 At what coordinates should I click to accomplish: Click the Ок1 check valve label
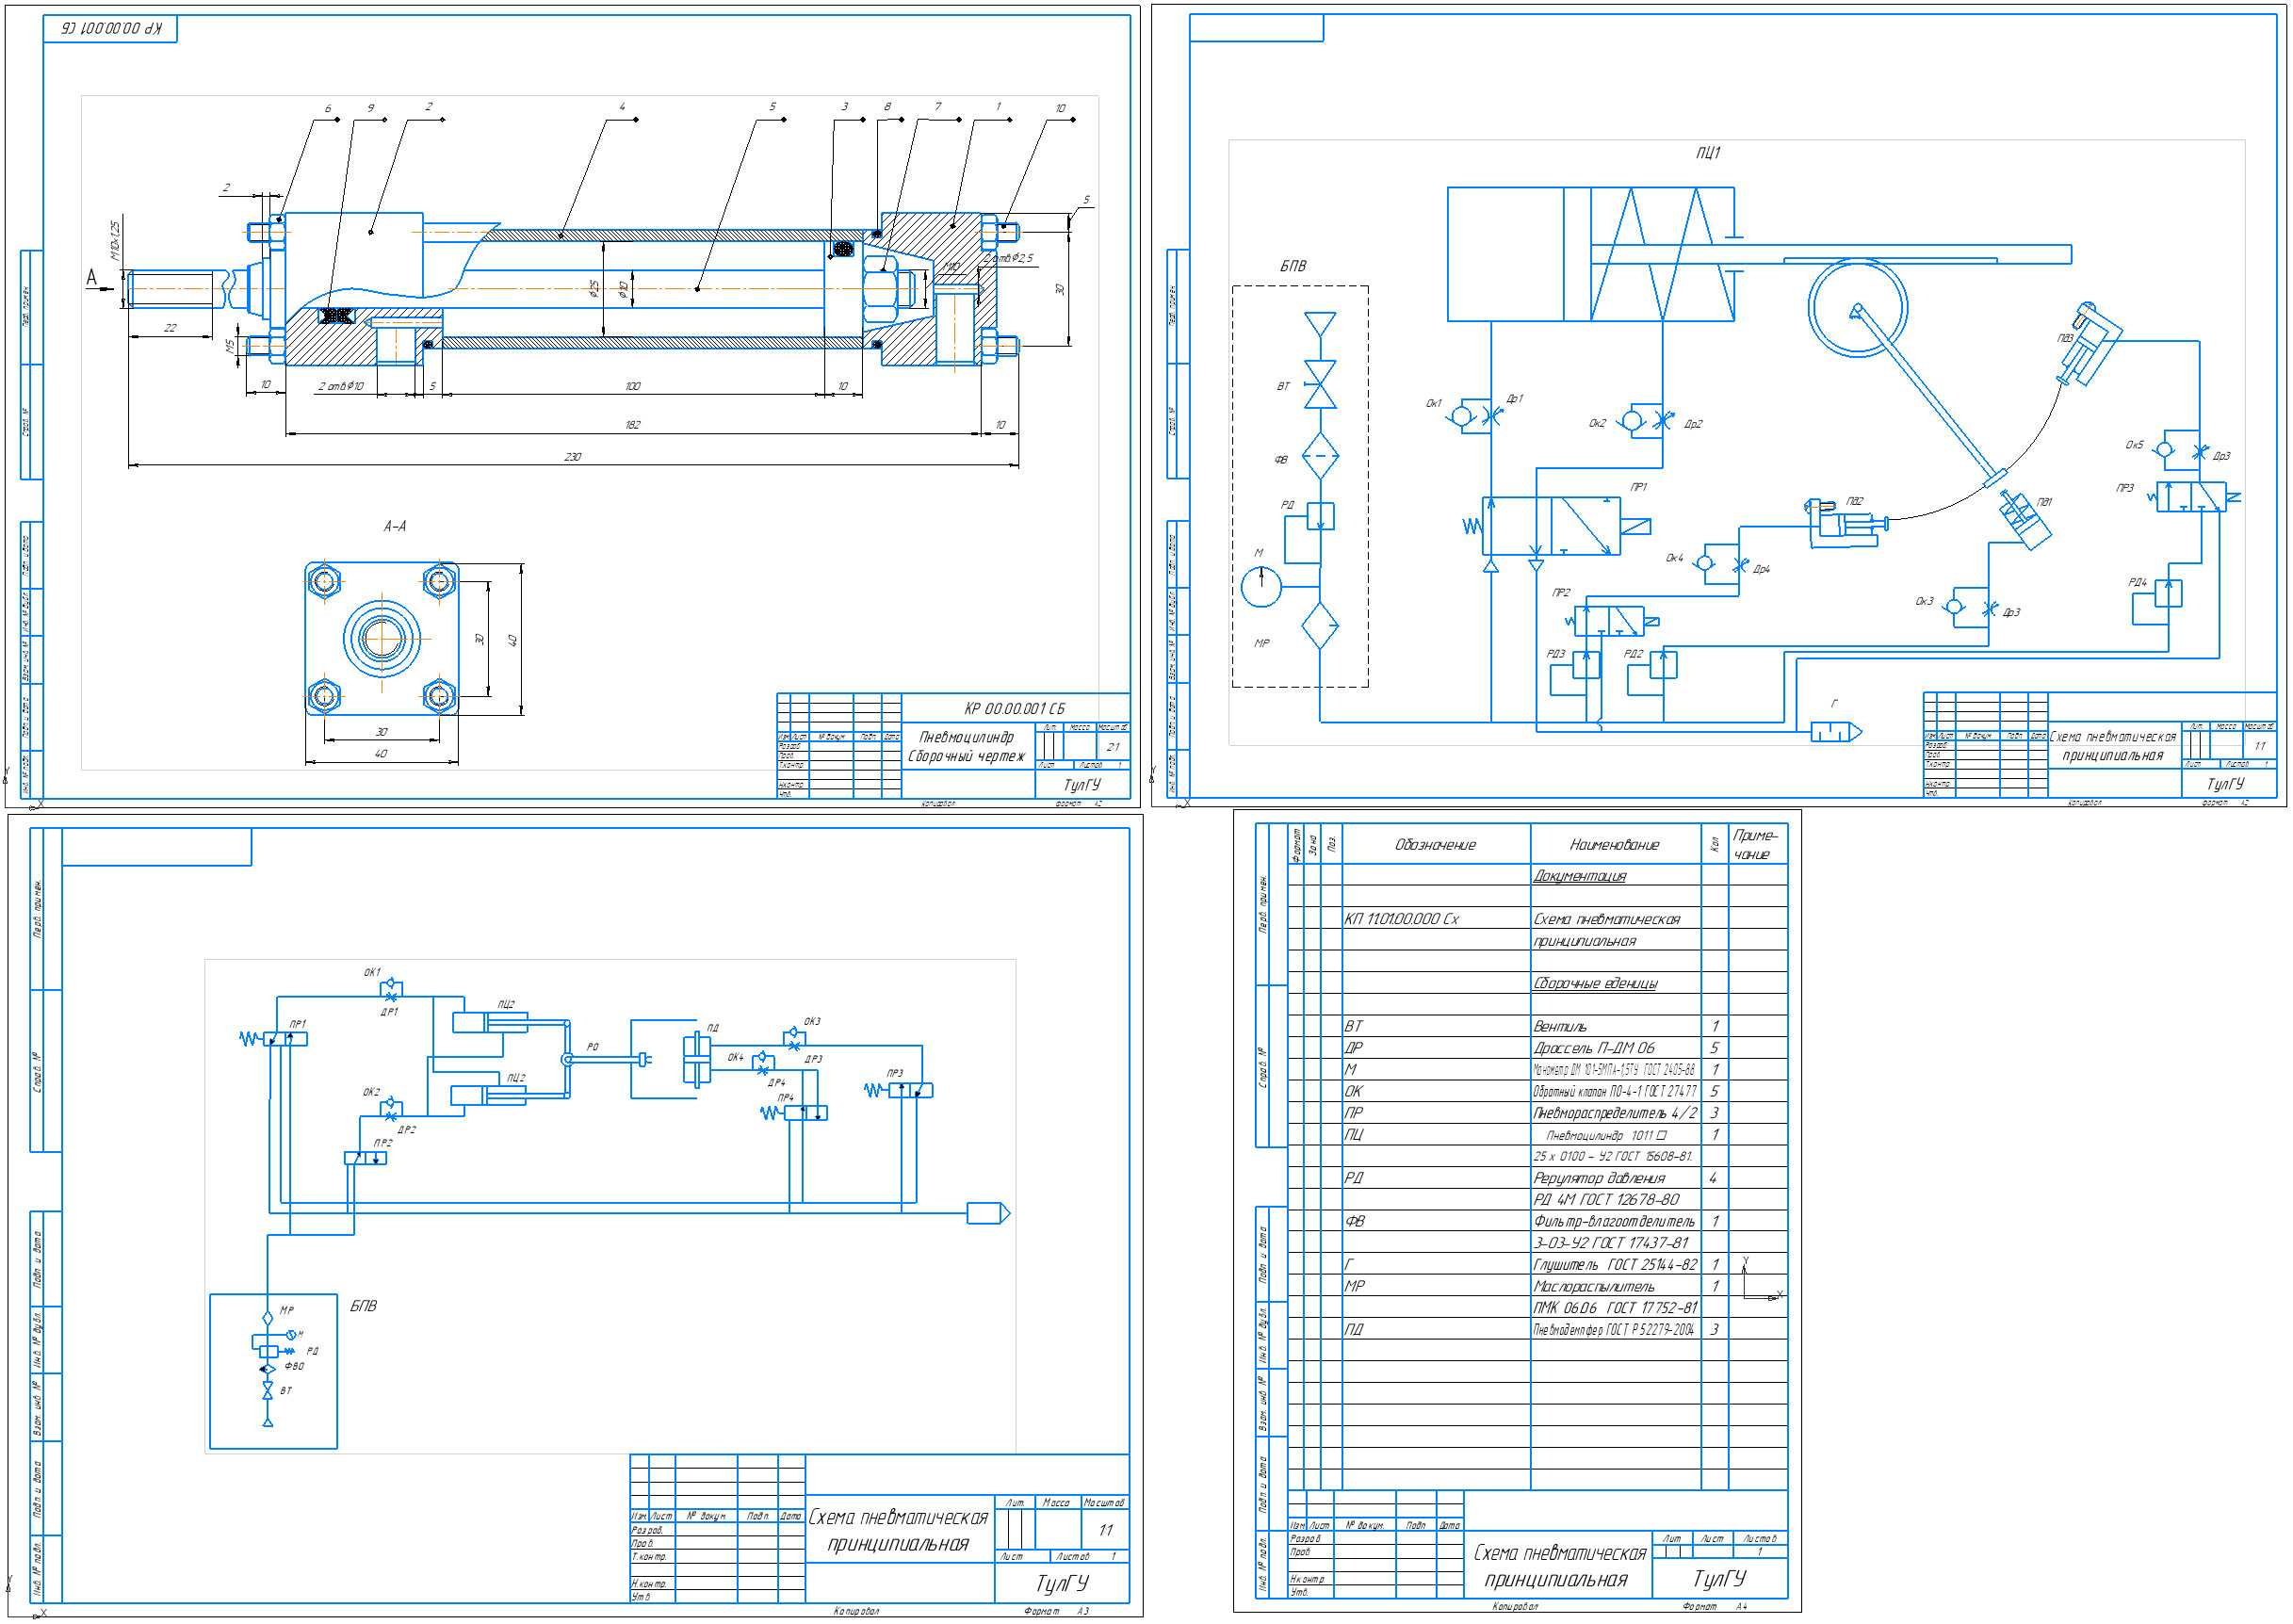pos(1433,403)
